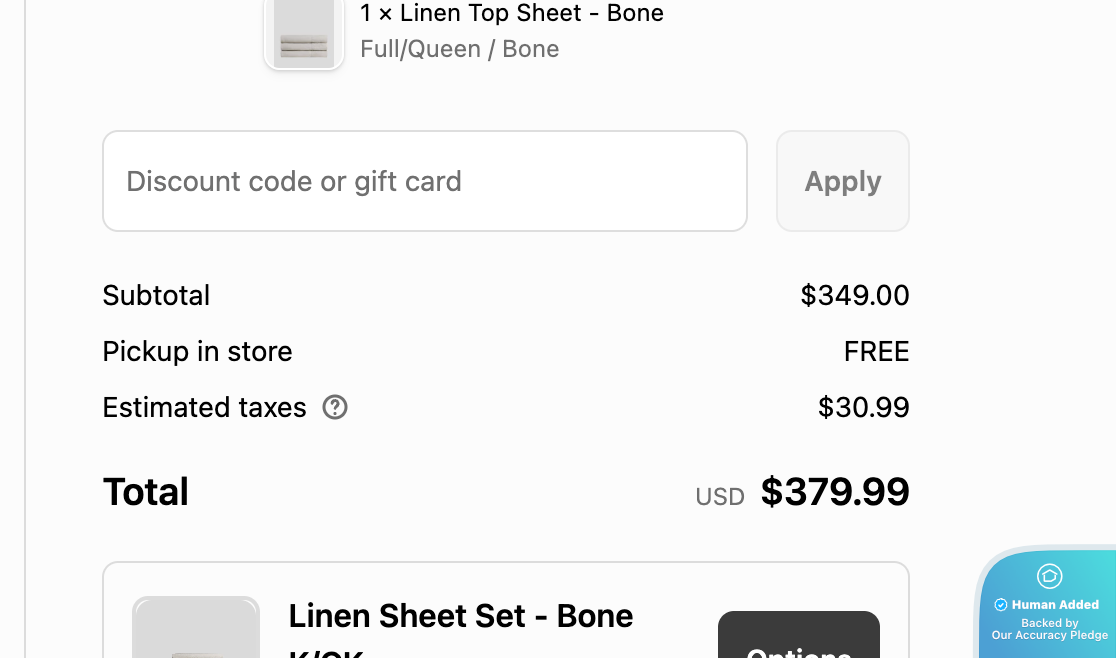The width and height of the screenshot is (1116, 658).
Task: Open Options for Linen Sheet Set
Action: (x=798, y=636)
